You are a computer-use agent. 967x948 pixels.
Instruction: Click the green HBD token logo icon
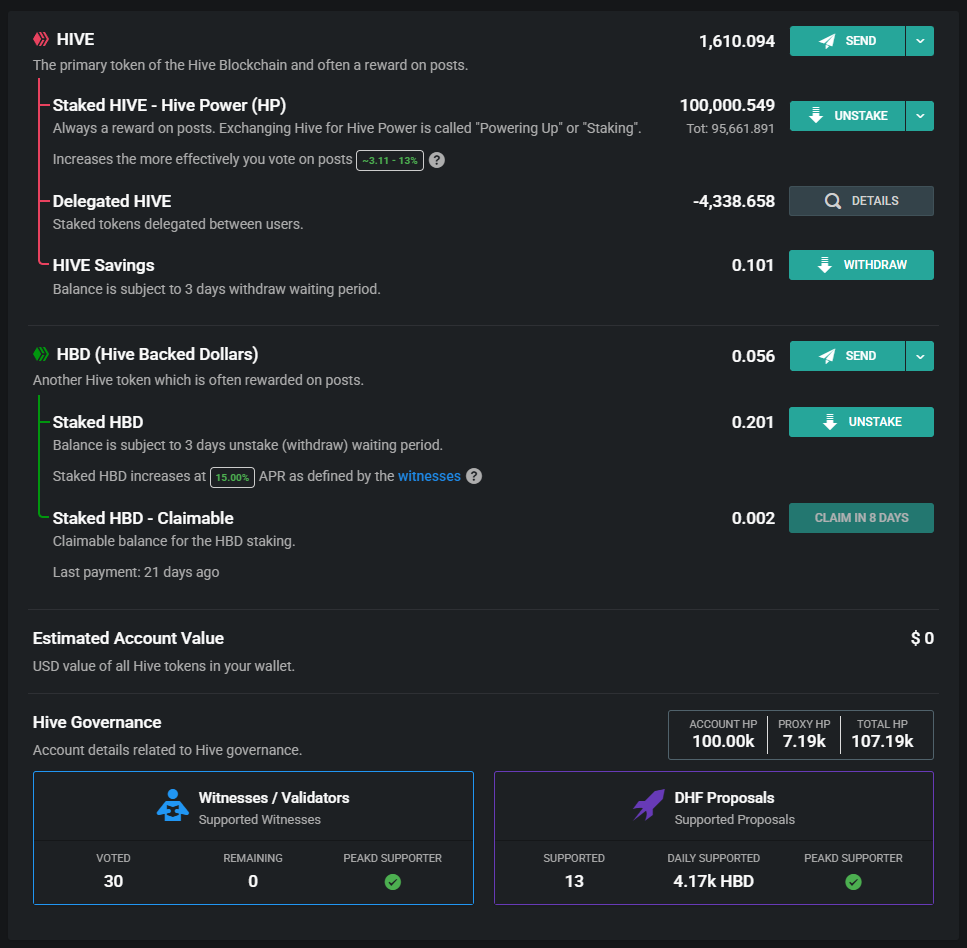pyautogui.click(x=41, y=354)
